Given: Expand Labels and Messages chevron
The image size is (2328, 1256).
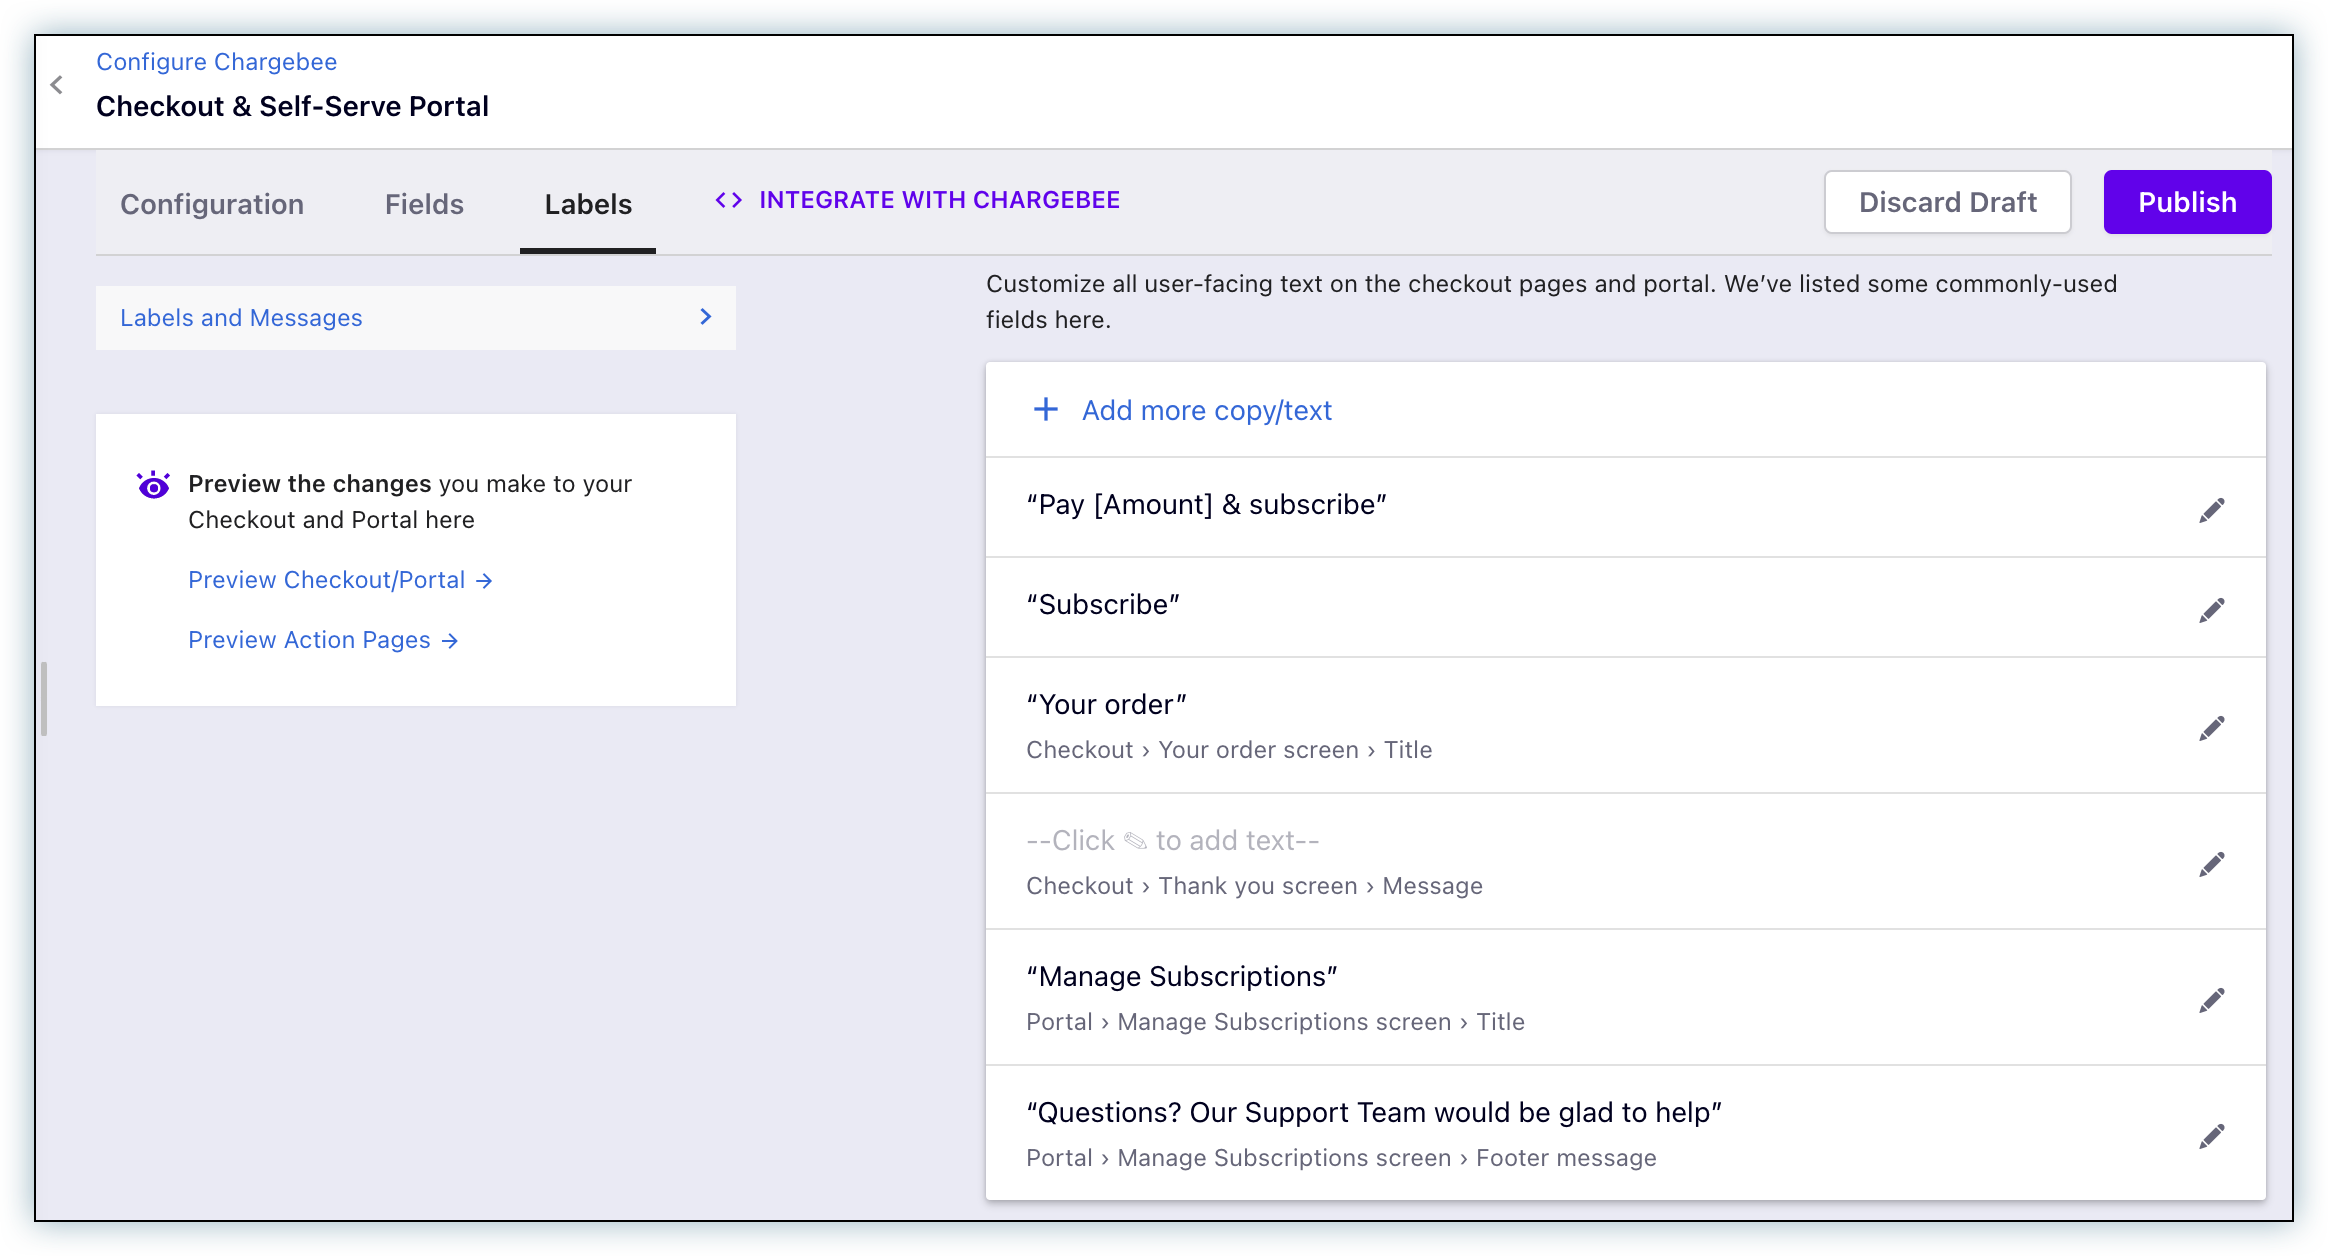Looking at the screenshot, I should pyautogui.click(x=706, y=317).
